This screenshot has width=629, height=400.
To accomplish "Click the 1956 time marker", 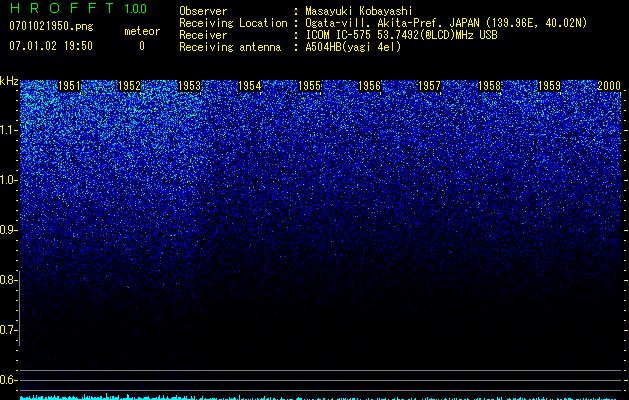I will [x=369, y=86].
